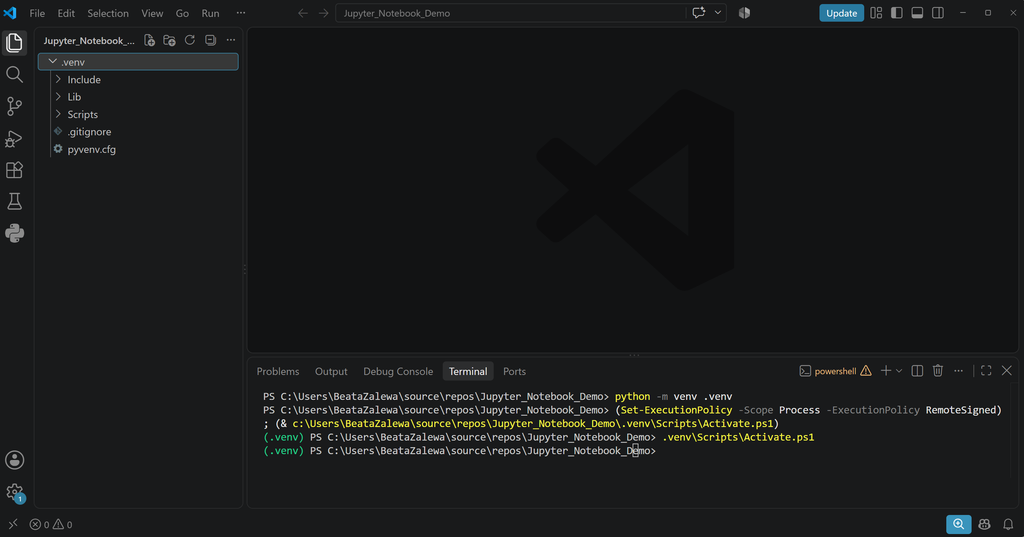The height and width of the screenshot is (537, 1024).
Task: Click New Folder icon in Explorer header
Action: click(x=170, y=41)
